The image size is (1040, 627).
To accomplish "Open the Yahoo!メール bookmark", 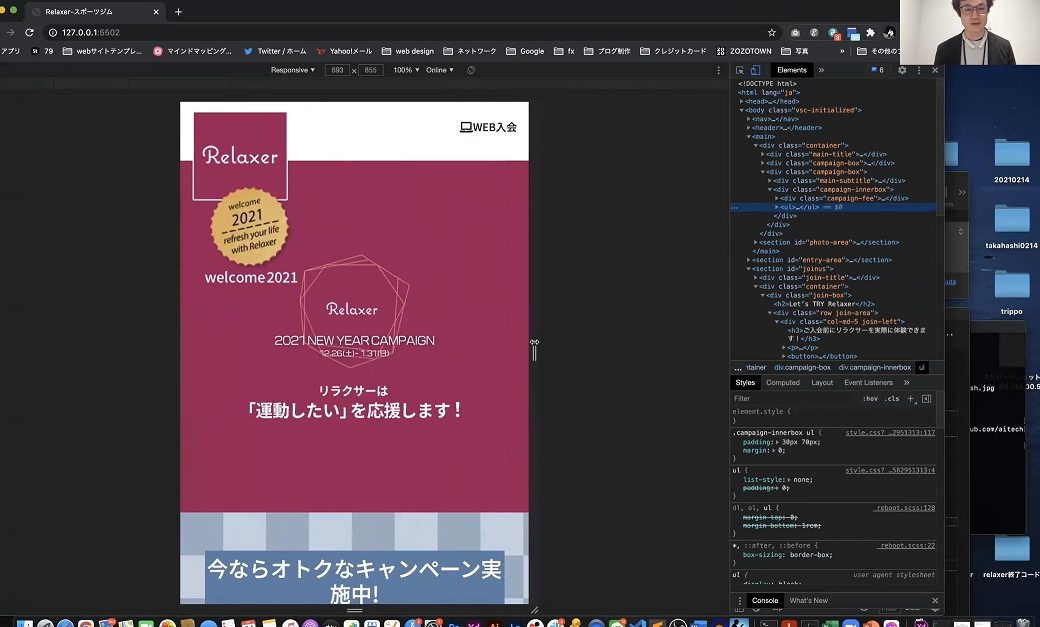I will tap(344, 51).
